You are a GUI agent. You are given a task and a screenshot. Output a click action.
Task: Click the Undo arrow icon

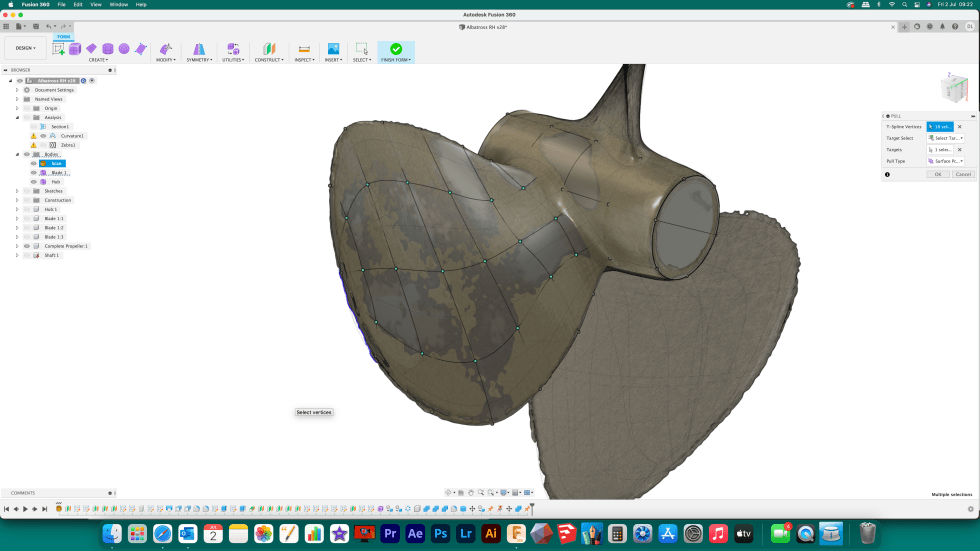coord(49,26)
